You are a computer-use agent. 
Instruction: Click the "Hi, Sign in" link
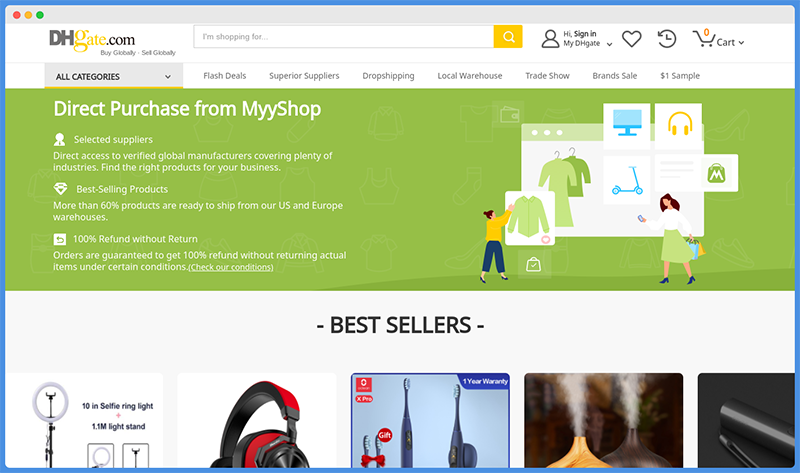(x=580, y=34)
